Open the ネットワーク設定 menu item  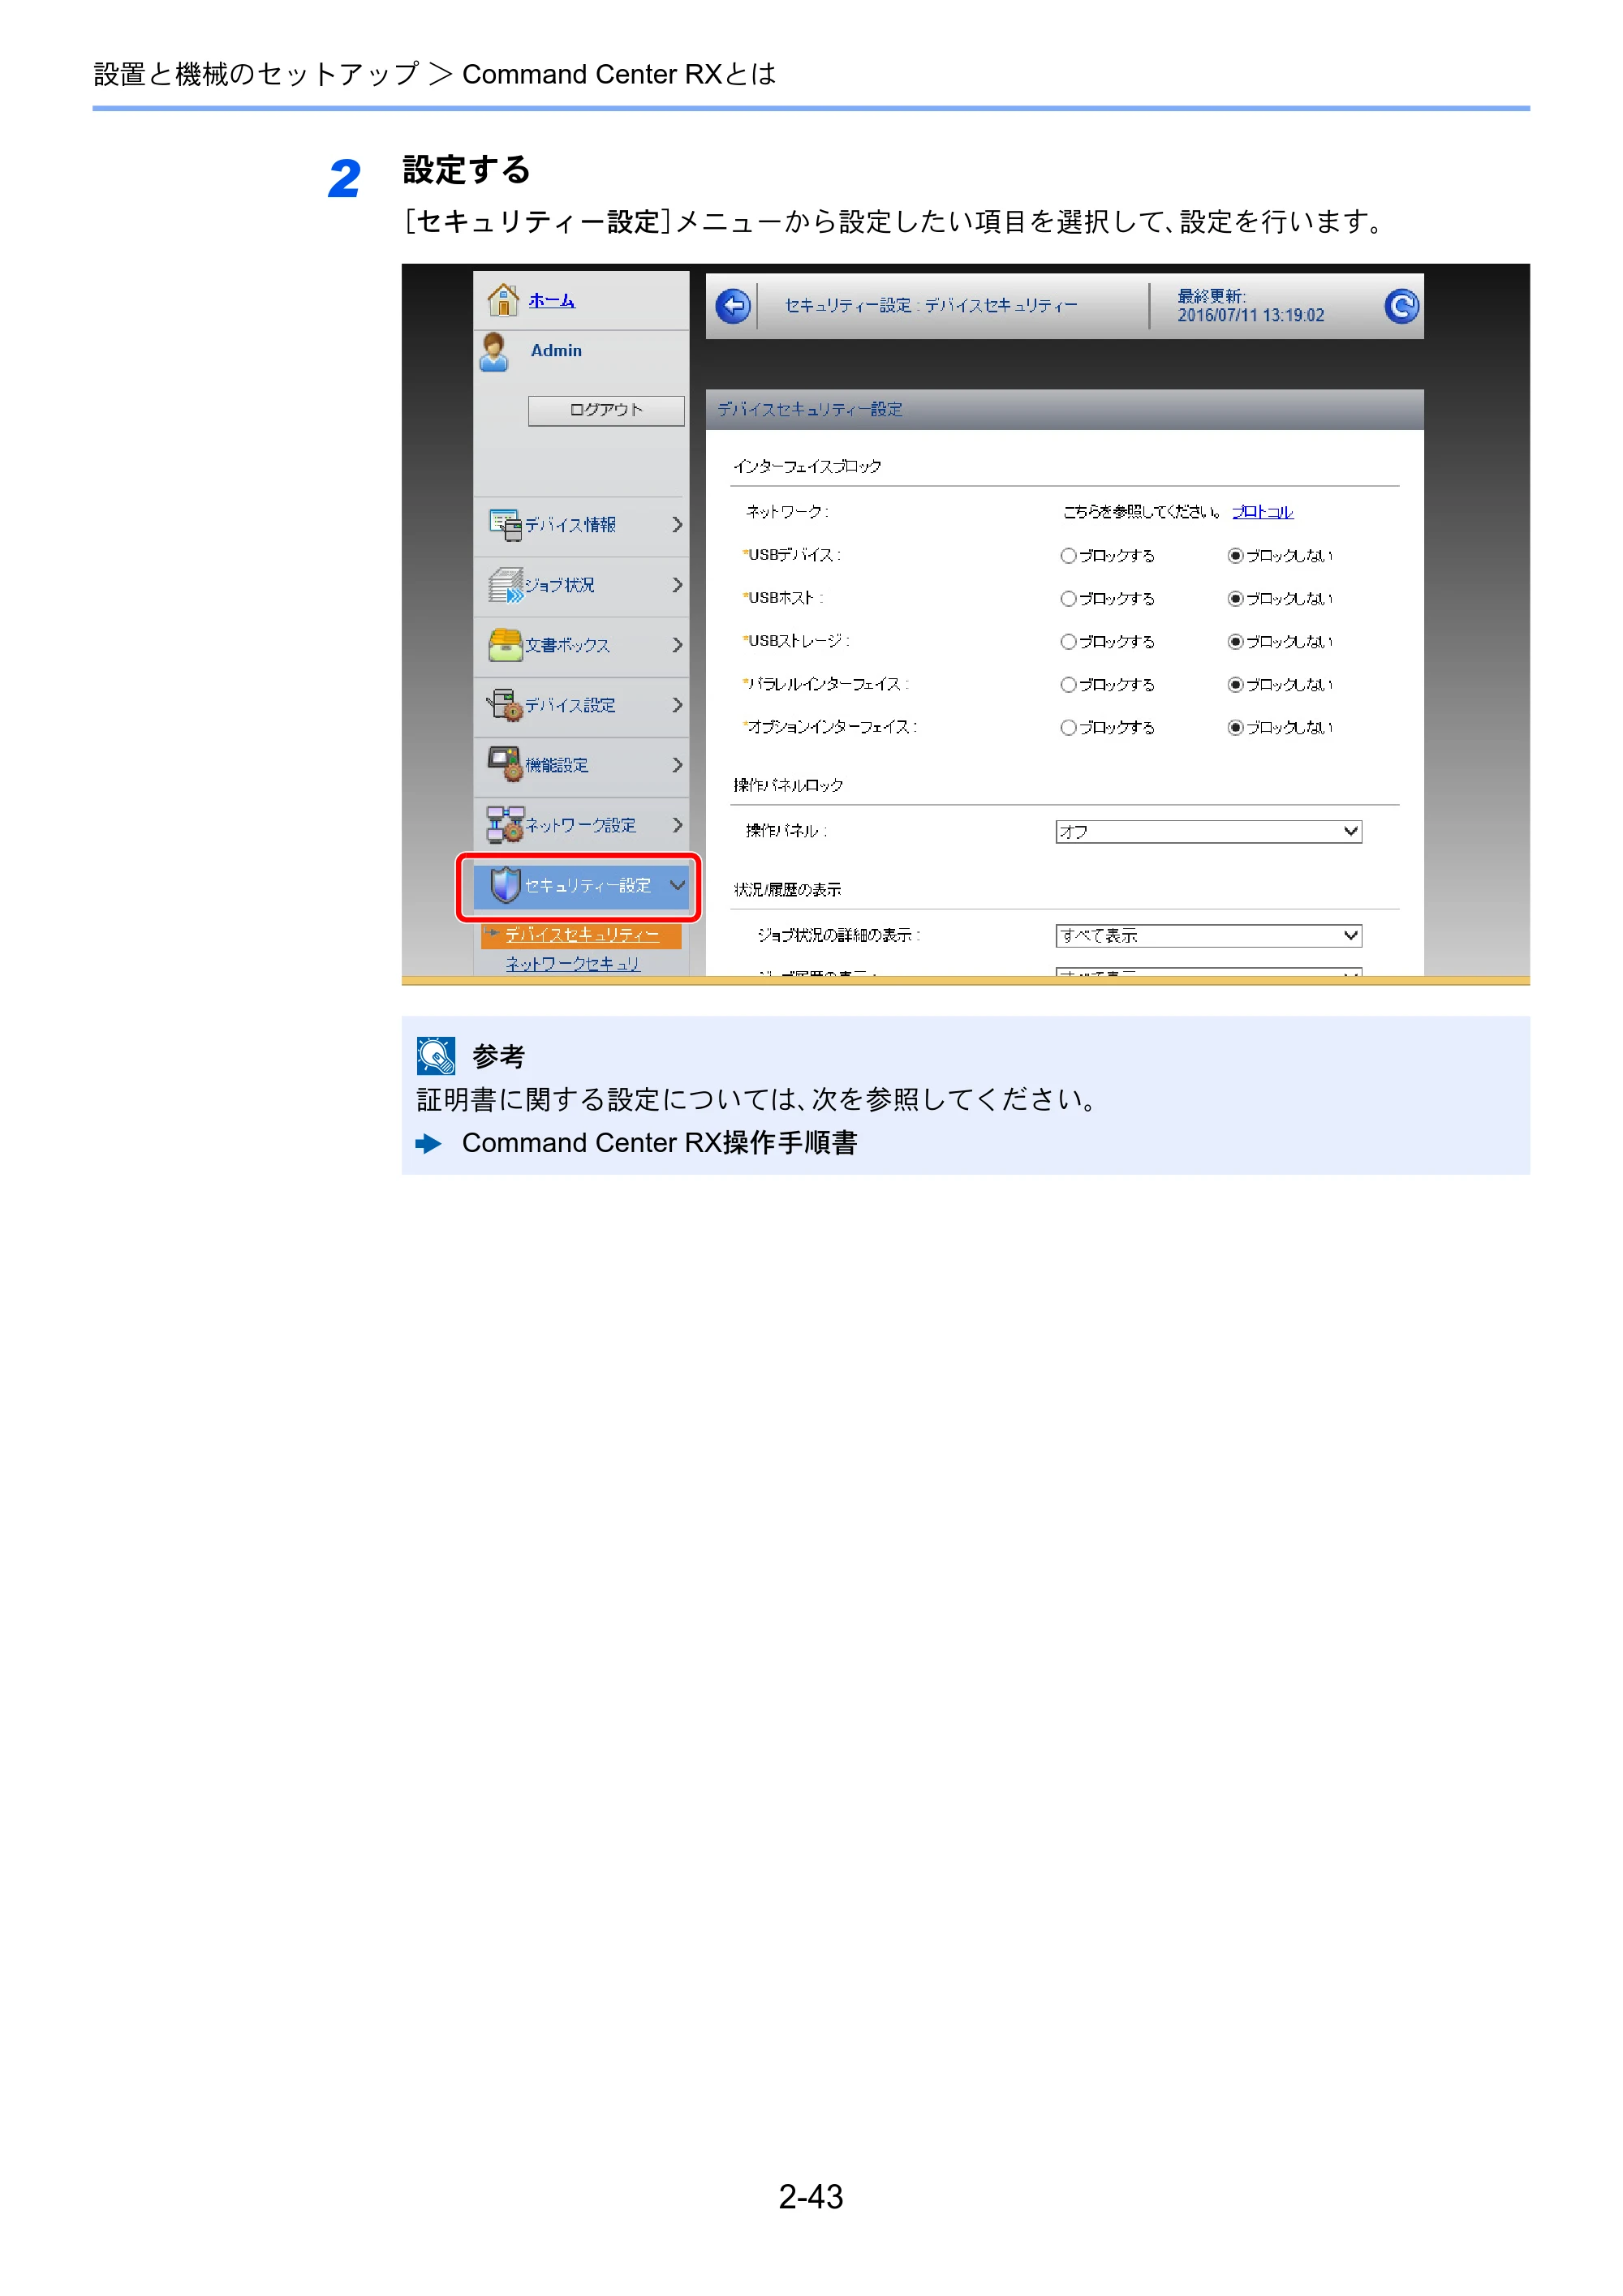[x=581, y=825]
